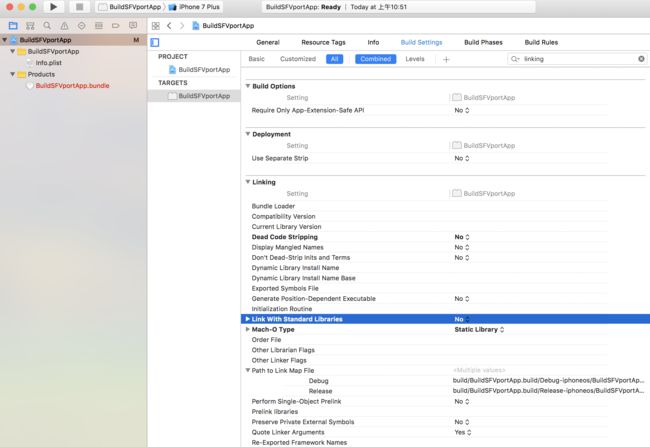Select the Other Linker Flags setting row
This screenshot has height=447, width=650.
(x=445, y=360)
